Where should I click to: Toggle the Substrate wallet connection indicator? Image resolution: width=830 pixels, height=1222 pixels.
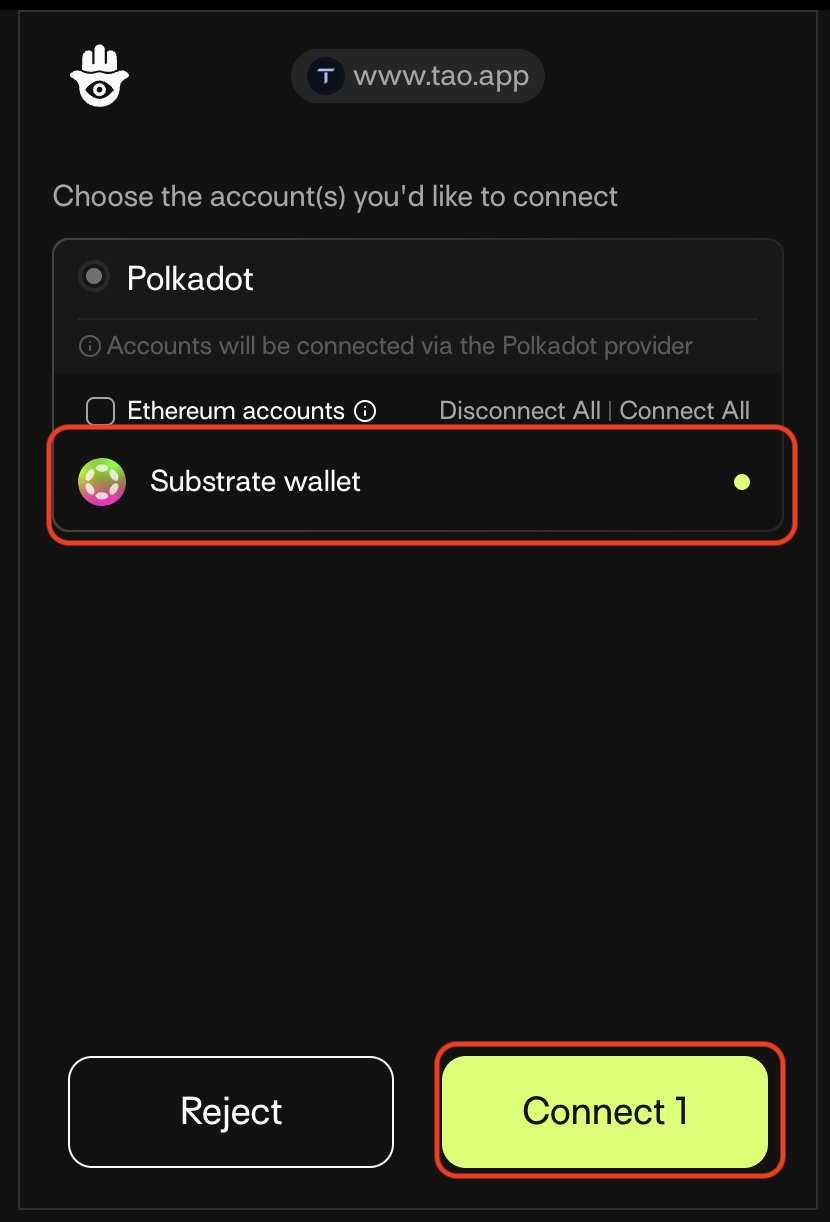point(742,481)
